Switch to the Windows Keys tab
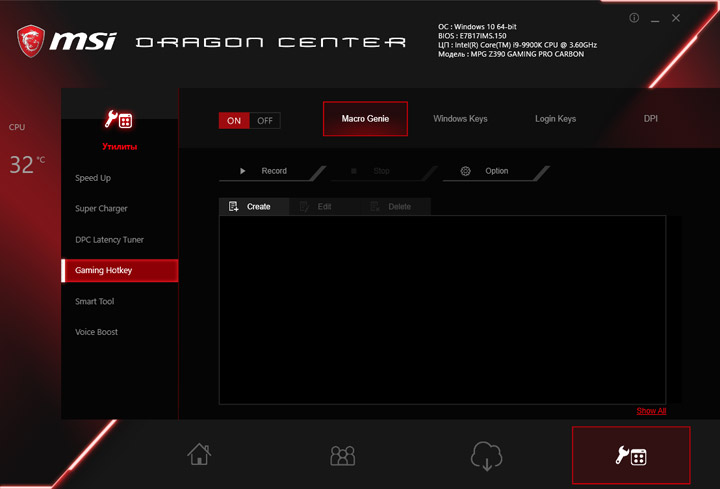720x489 pixels. tap(460, 118)
